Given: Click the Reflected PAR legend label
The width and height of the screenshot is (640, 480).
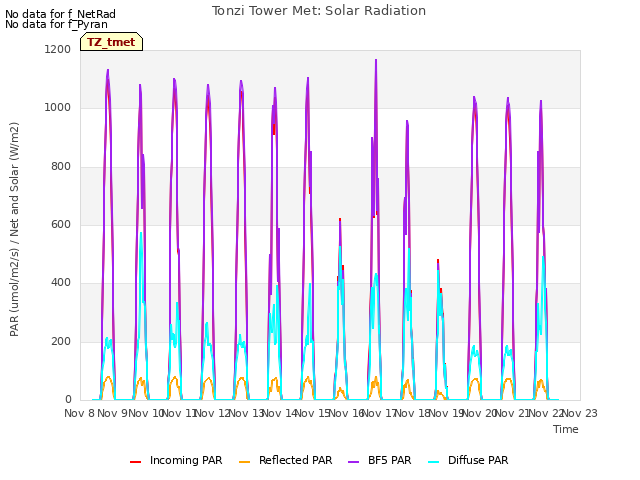Looking at the screenshot, I should [x=296, y=460].
